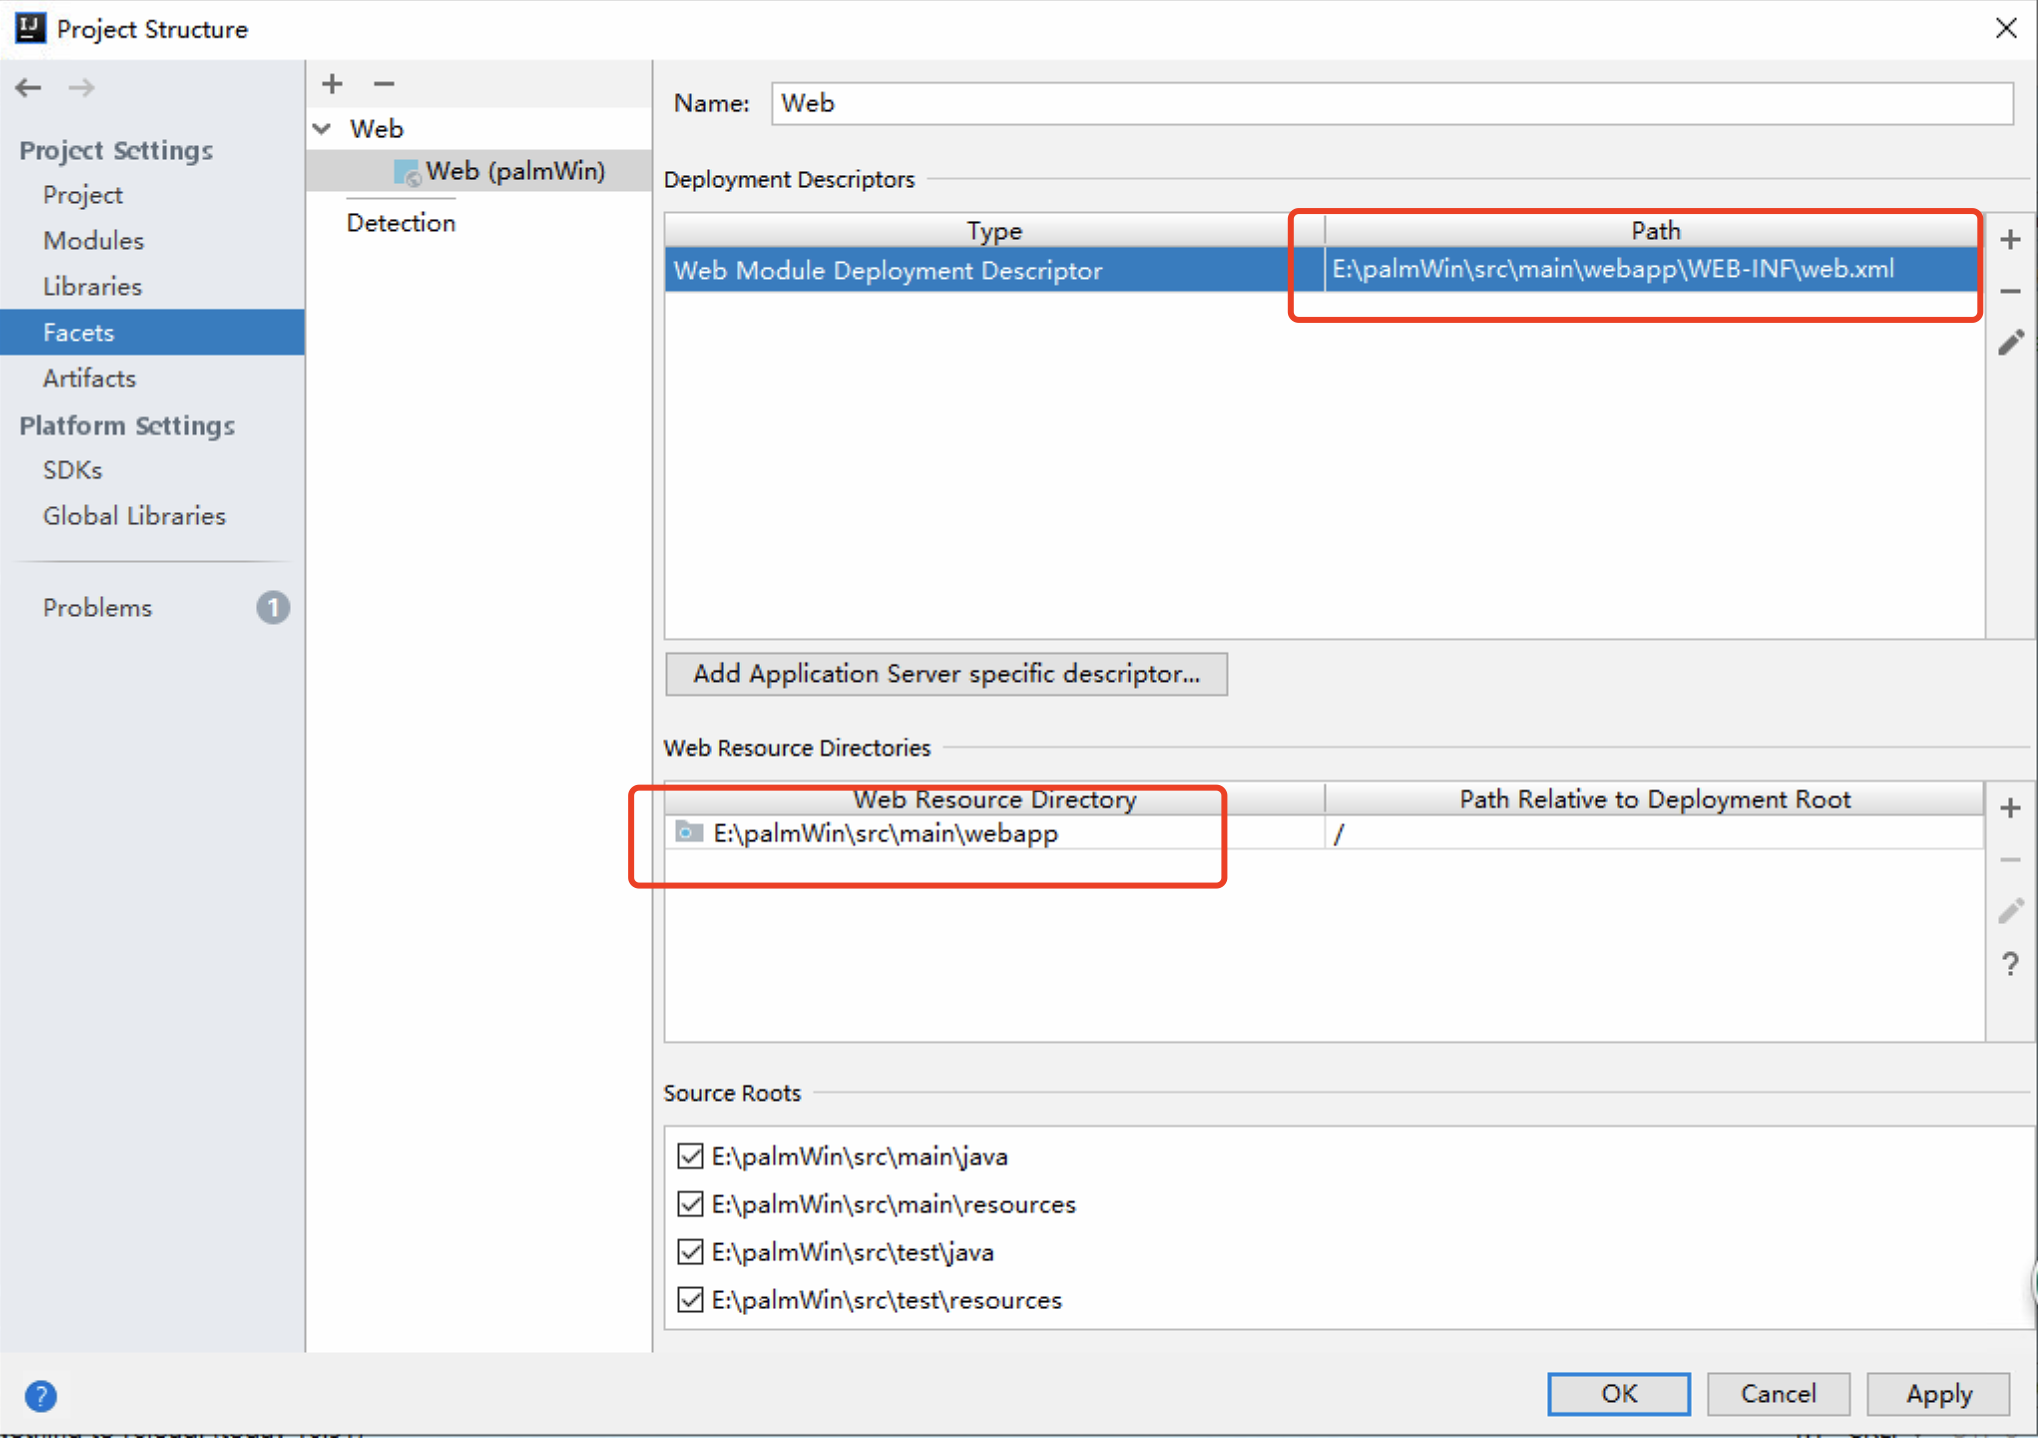
Task: Open the blue help icon at the dialog bottom
Action: (x=41, y=1395)
